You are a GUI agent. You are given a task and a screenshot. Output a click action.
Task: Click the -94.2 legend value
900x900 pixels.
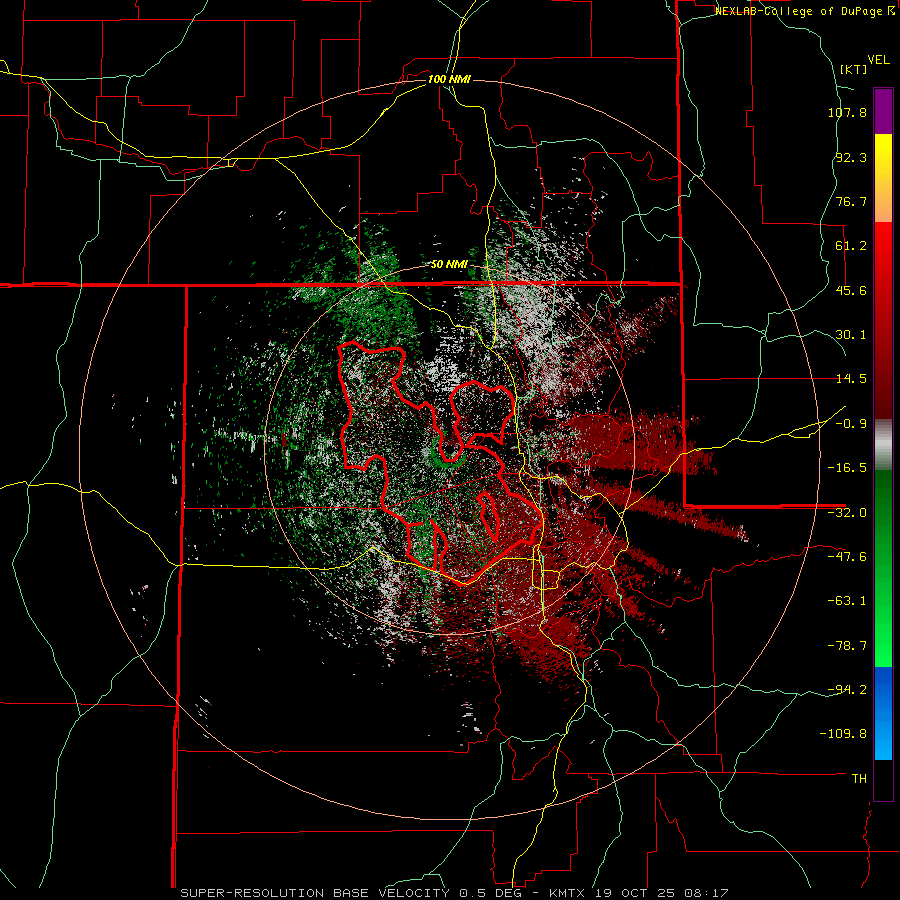[x=847, y=690]
